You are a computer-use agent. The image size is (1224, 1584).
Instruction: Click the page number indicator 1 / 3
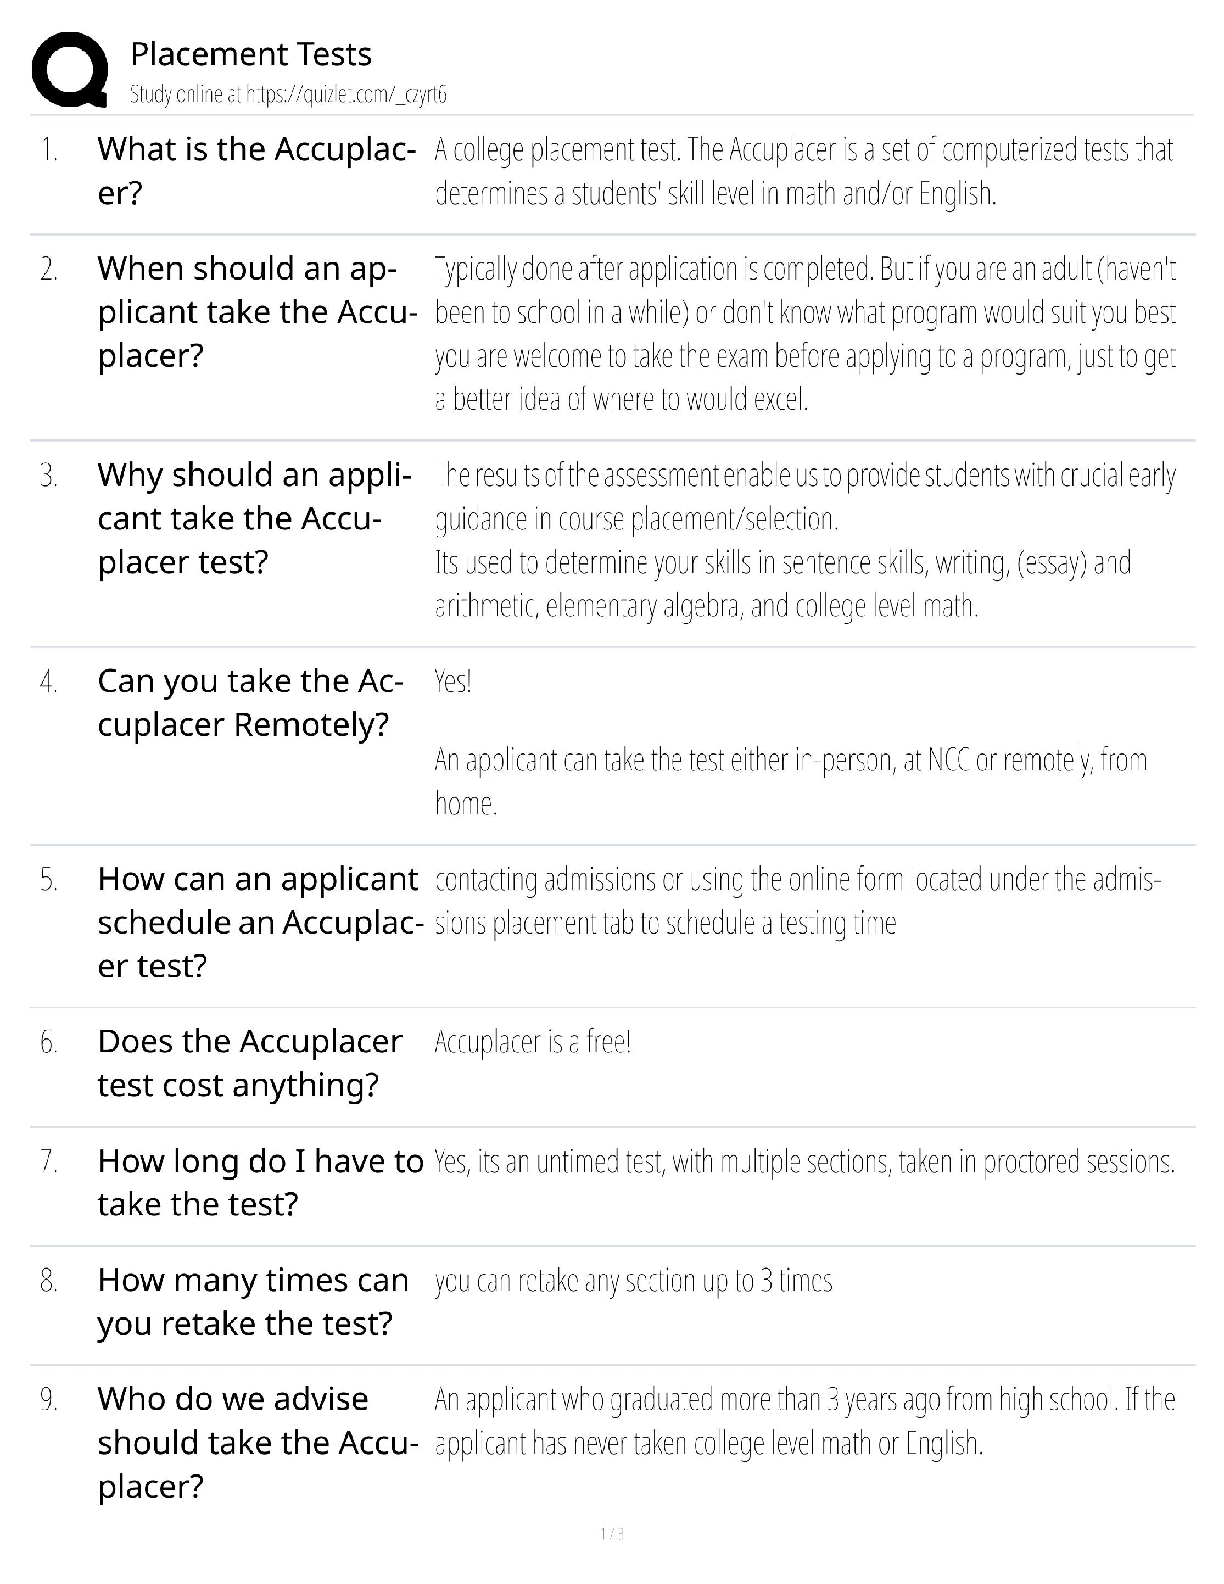pos(611,1533)
